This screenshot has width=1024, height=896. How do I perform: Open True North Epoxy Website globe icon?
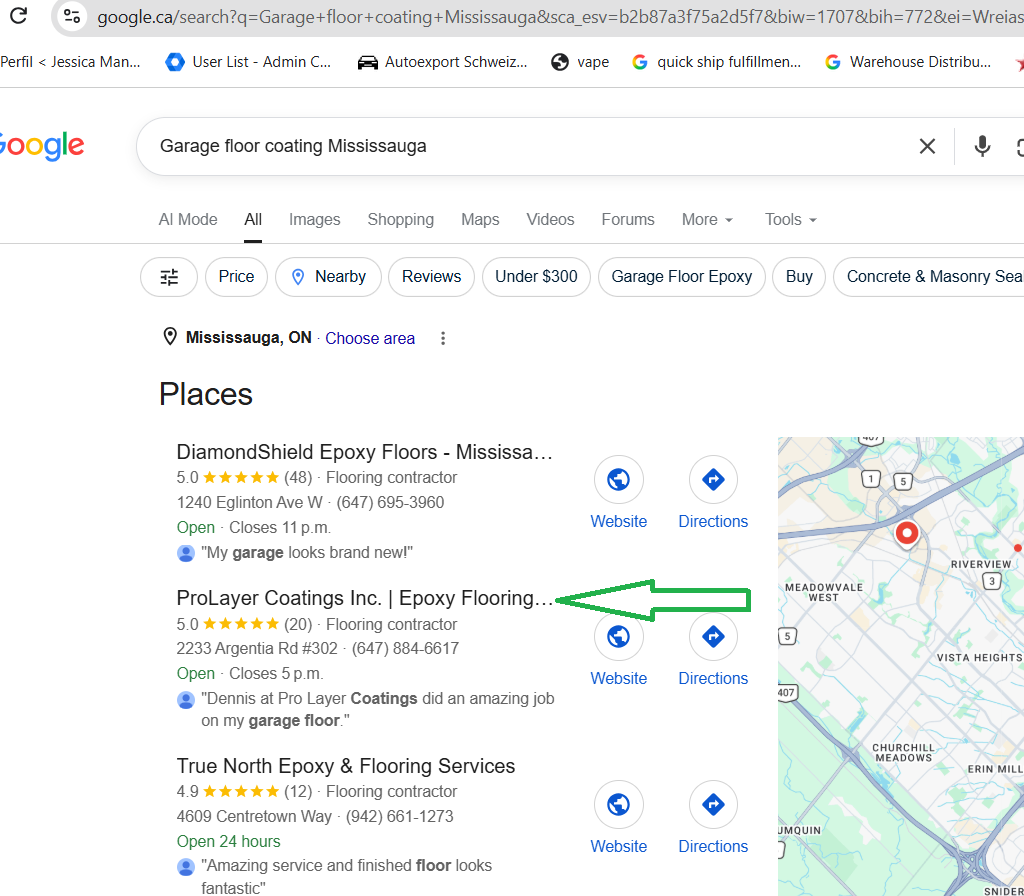pos(618,805)
